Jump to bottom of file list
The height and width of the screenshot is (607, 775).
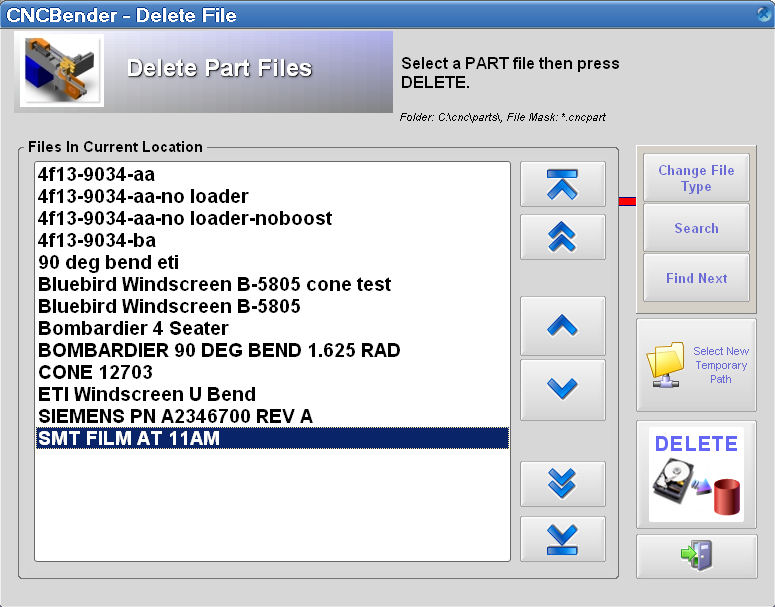[562, 538]
